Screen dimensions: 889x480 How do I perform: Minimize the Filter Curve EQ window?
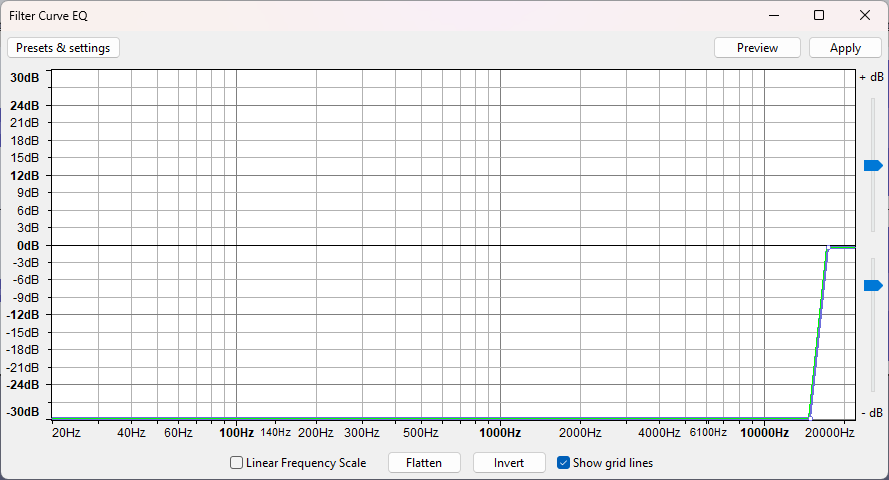click(x=773, y=15)
